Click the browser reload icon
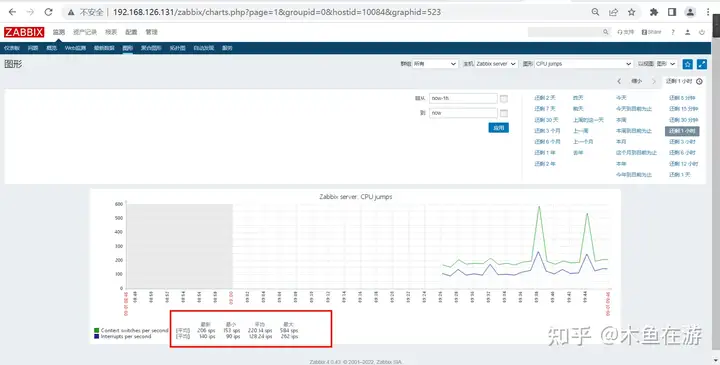Viewport: 720px width, 365px height. point(48,12)
